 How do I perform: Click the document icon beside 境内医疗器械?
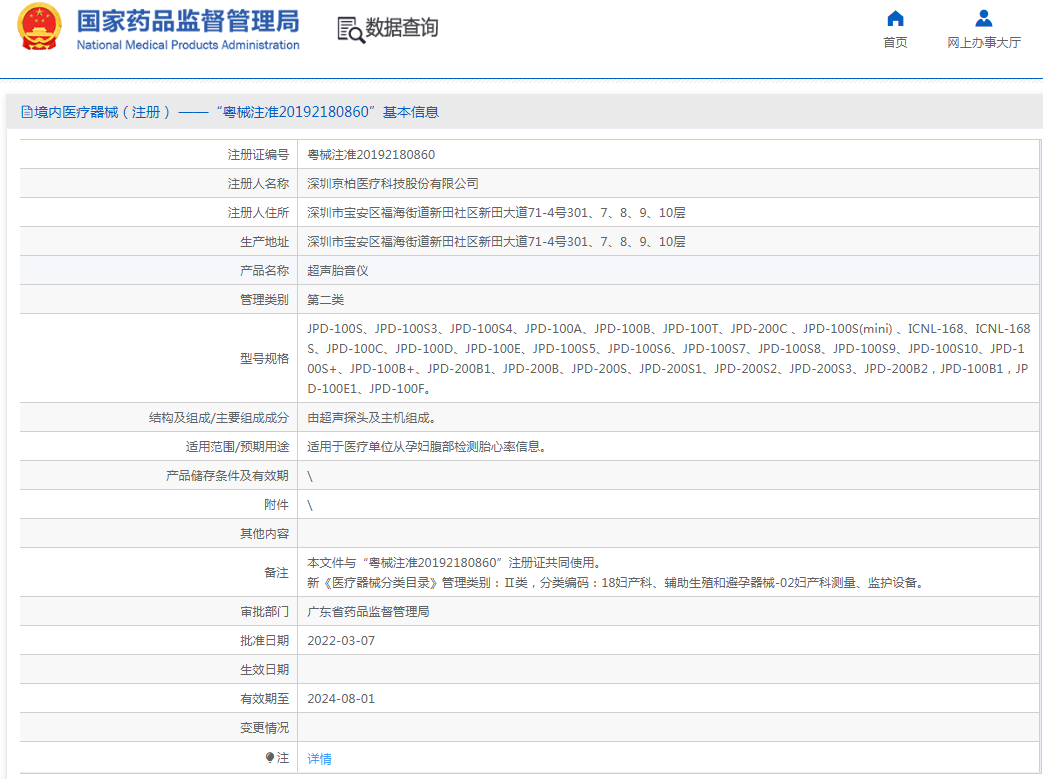(26, 112)
